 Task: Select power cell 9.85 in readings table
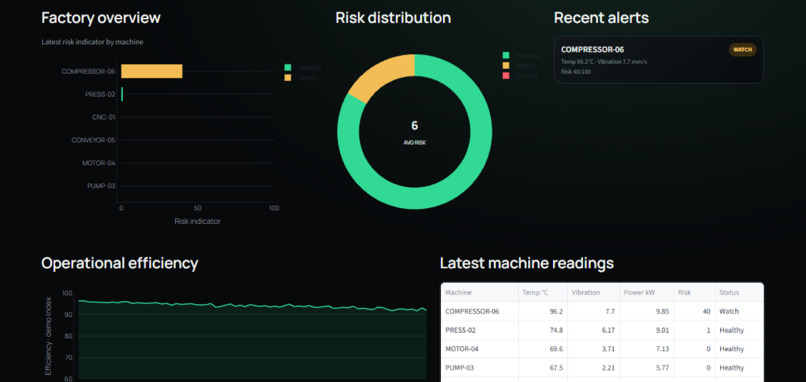click(647, 311)
